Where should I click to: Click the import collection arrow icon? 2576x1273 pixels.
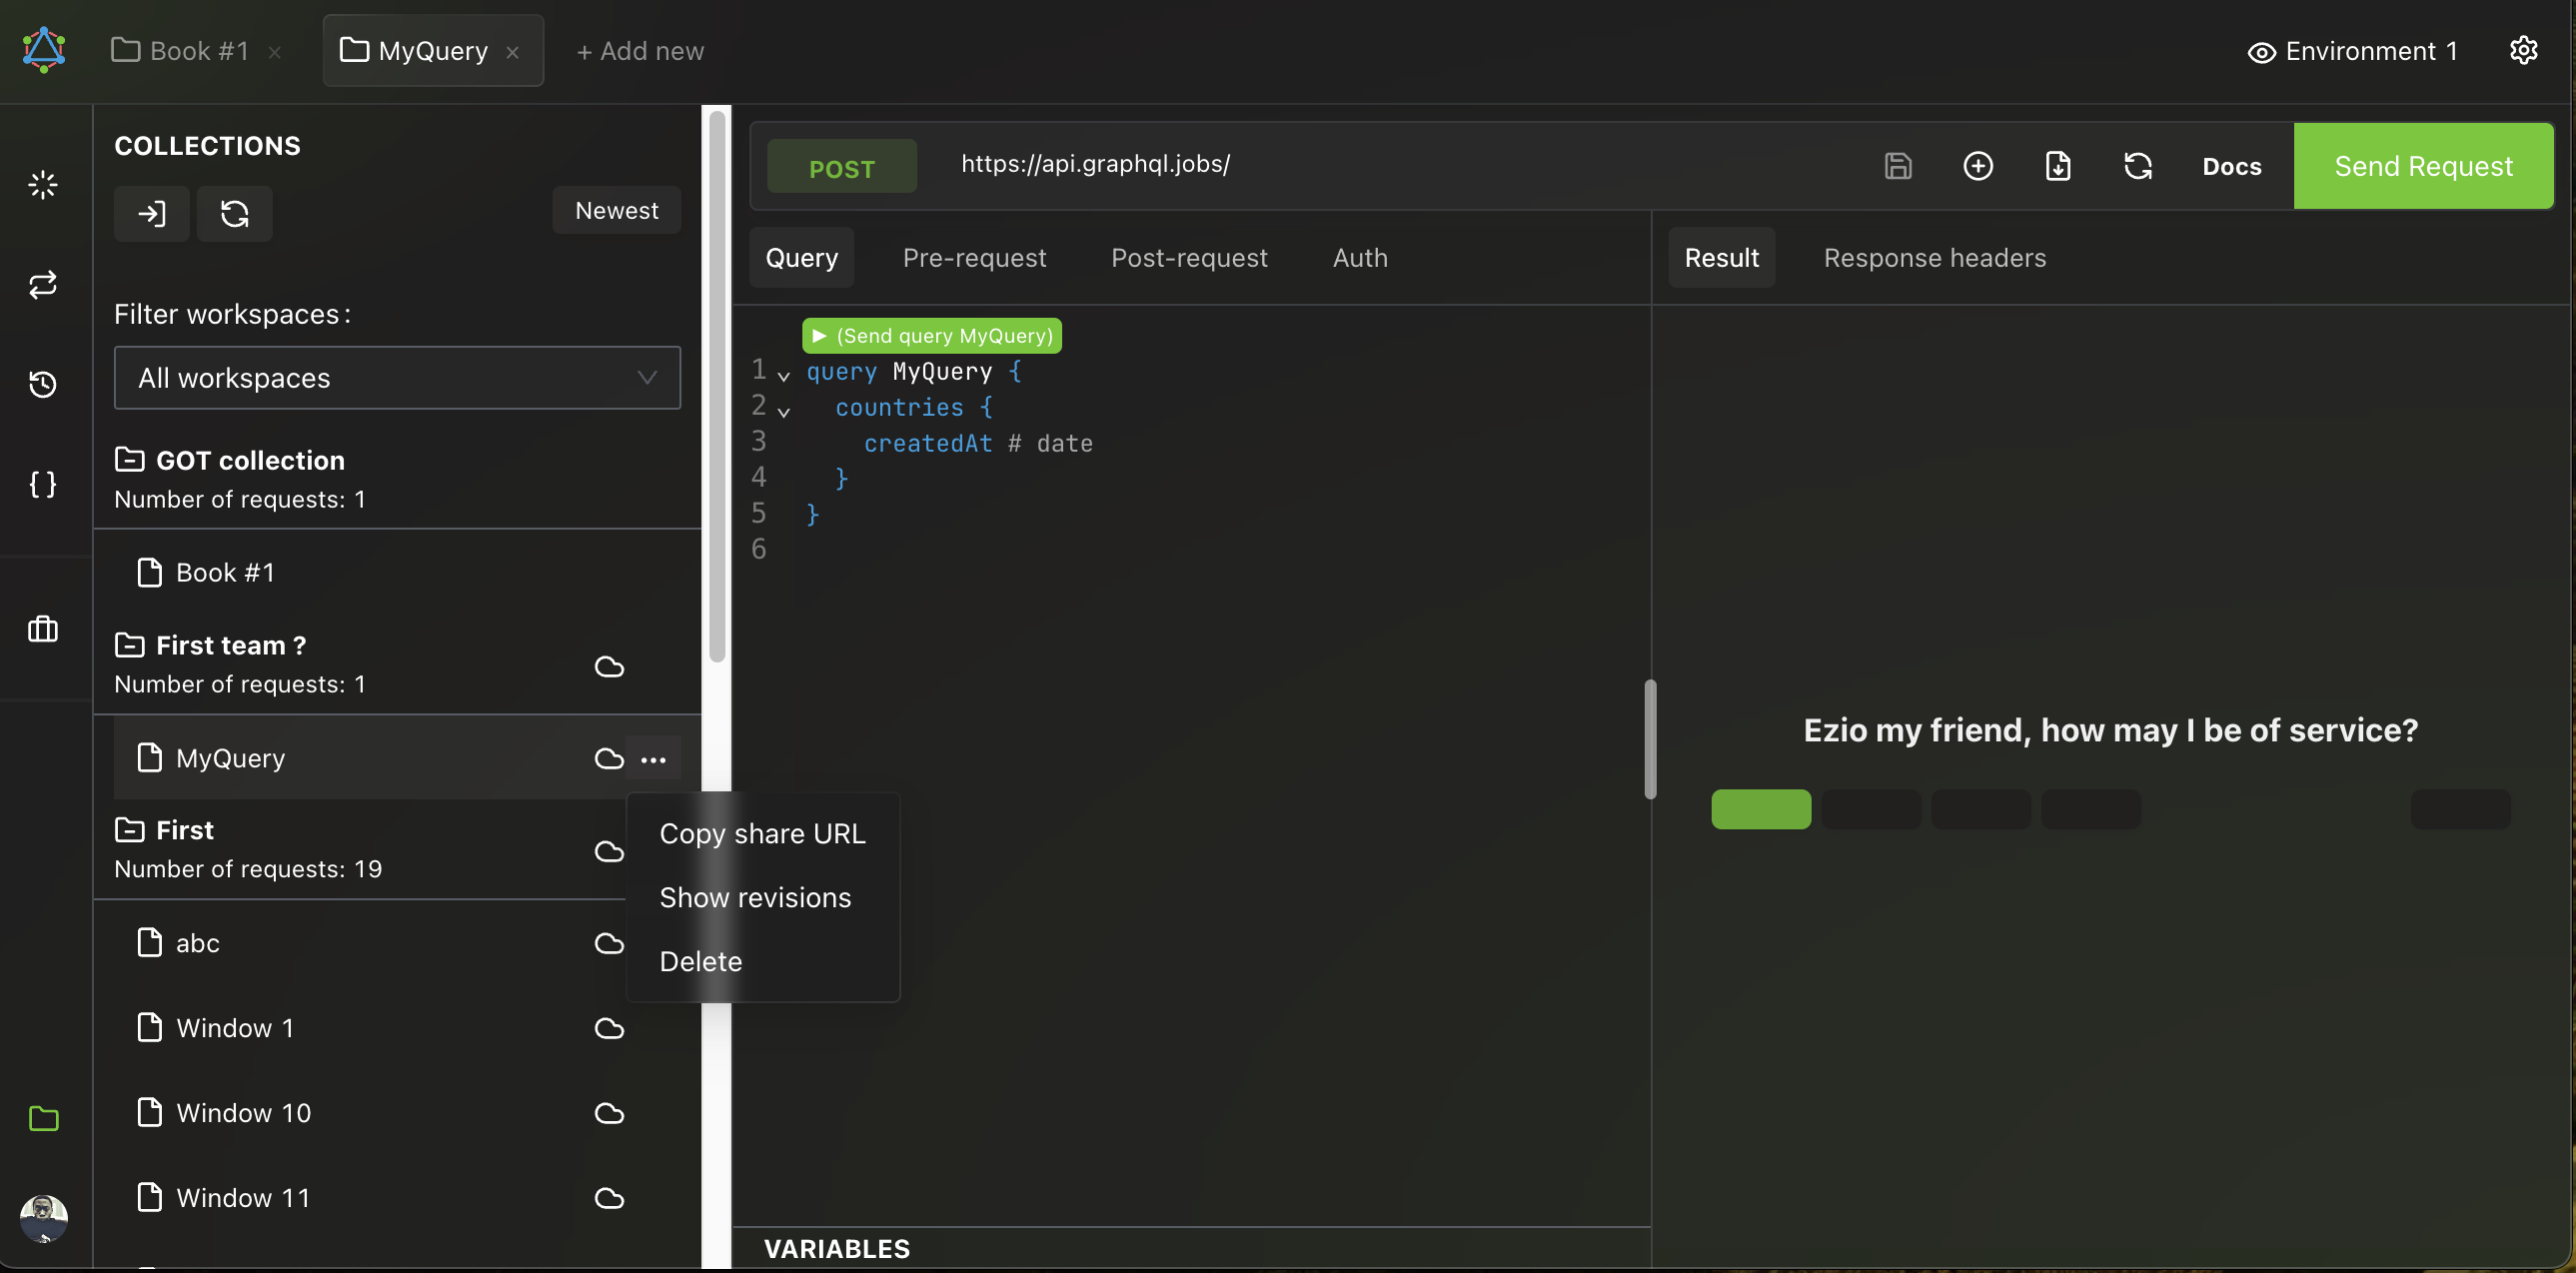[151, 213]
